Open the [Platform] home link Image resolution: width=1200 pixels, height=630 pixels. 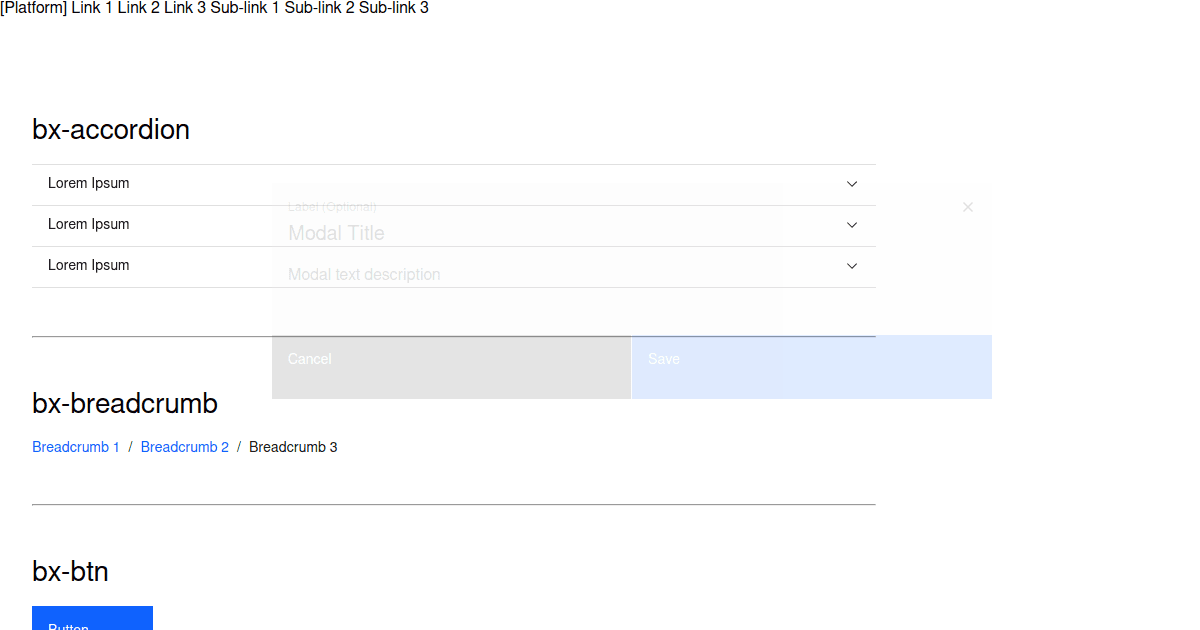(33, 8)
